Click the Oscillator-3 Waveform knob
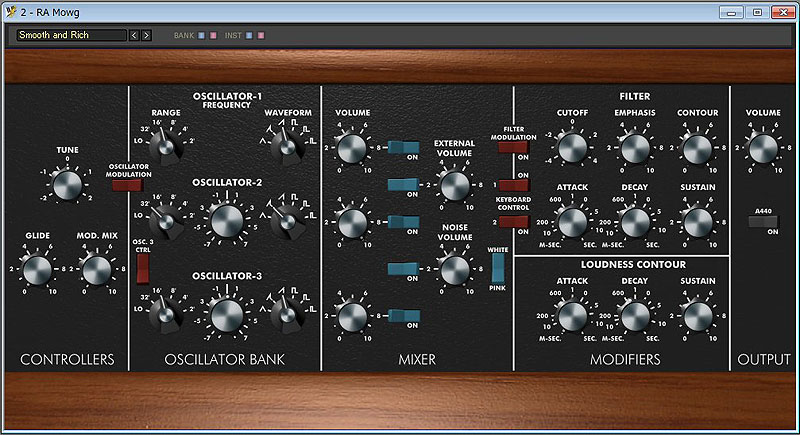 pyautogui.click(x=287, y=315)
